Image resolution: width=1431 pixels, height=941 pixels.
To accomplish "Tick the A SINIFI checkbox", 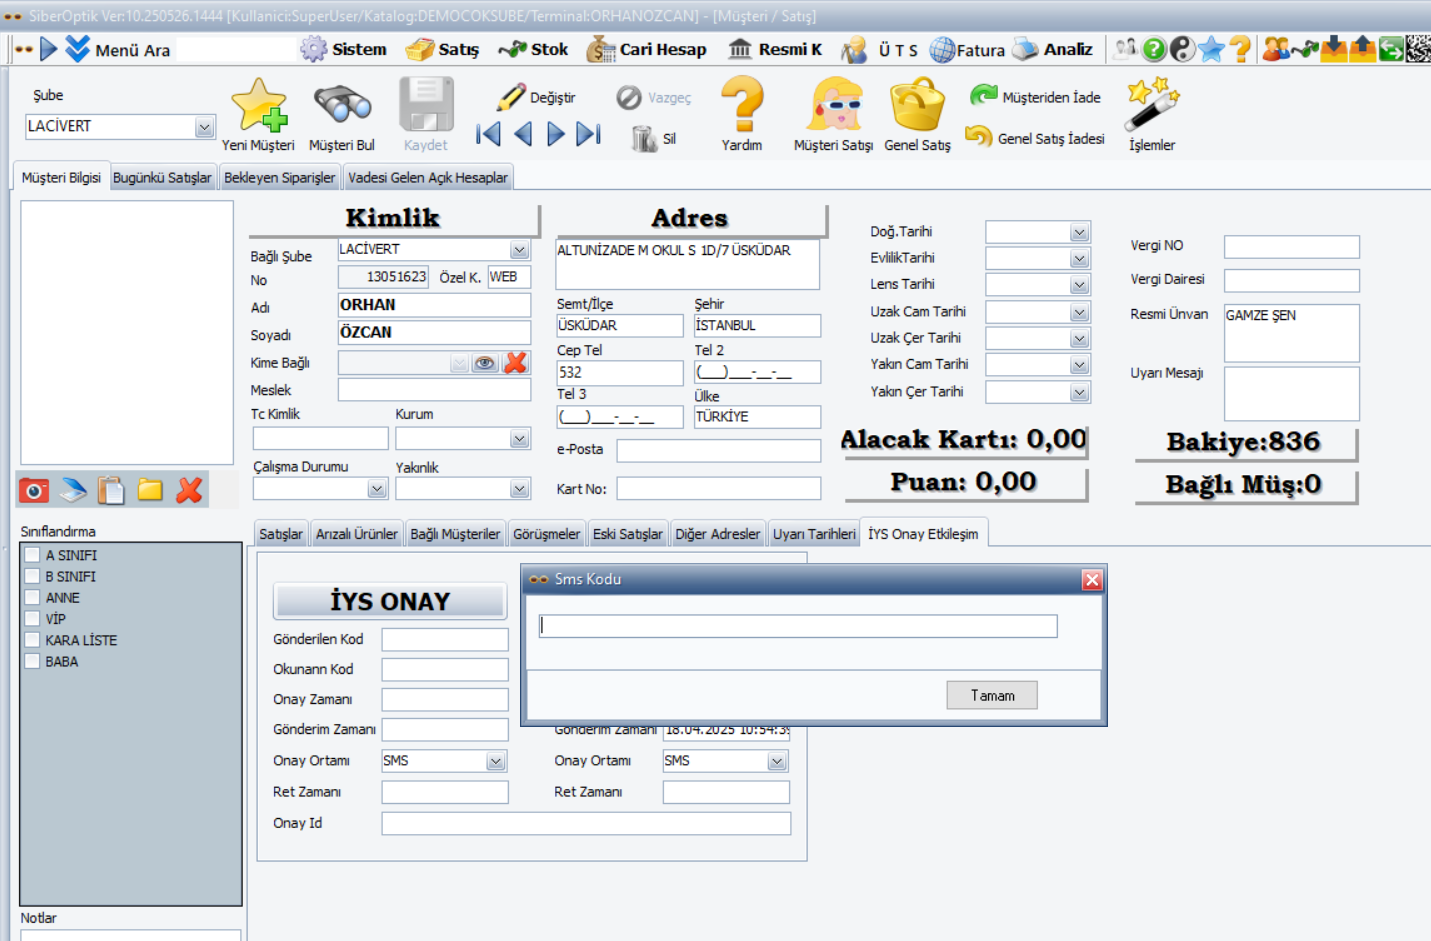I will (x=33, y=555).
